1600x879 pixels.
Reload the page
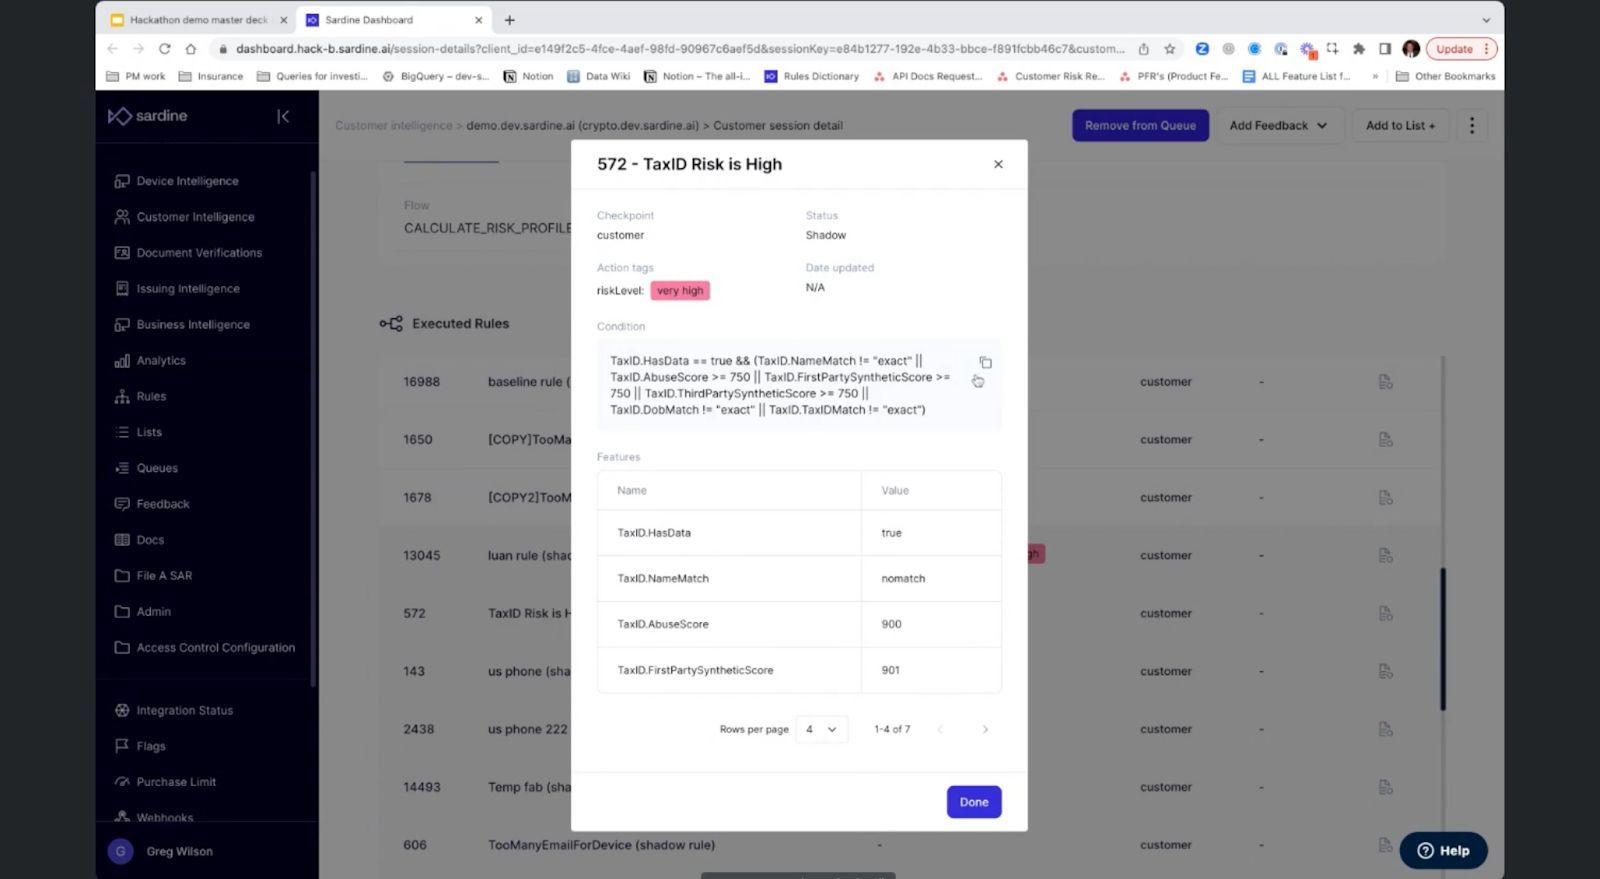tap(164, 49)
